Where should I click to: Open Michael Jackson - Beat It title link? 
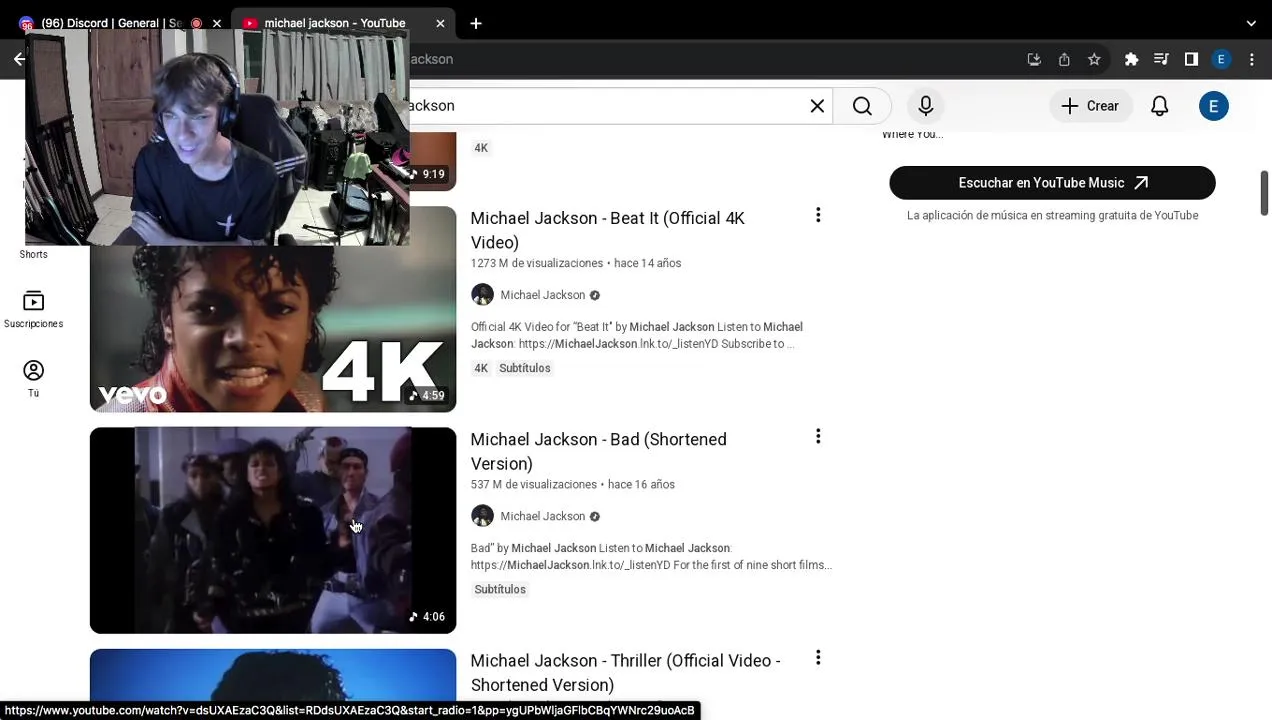(607, 230)
